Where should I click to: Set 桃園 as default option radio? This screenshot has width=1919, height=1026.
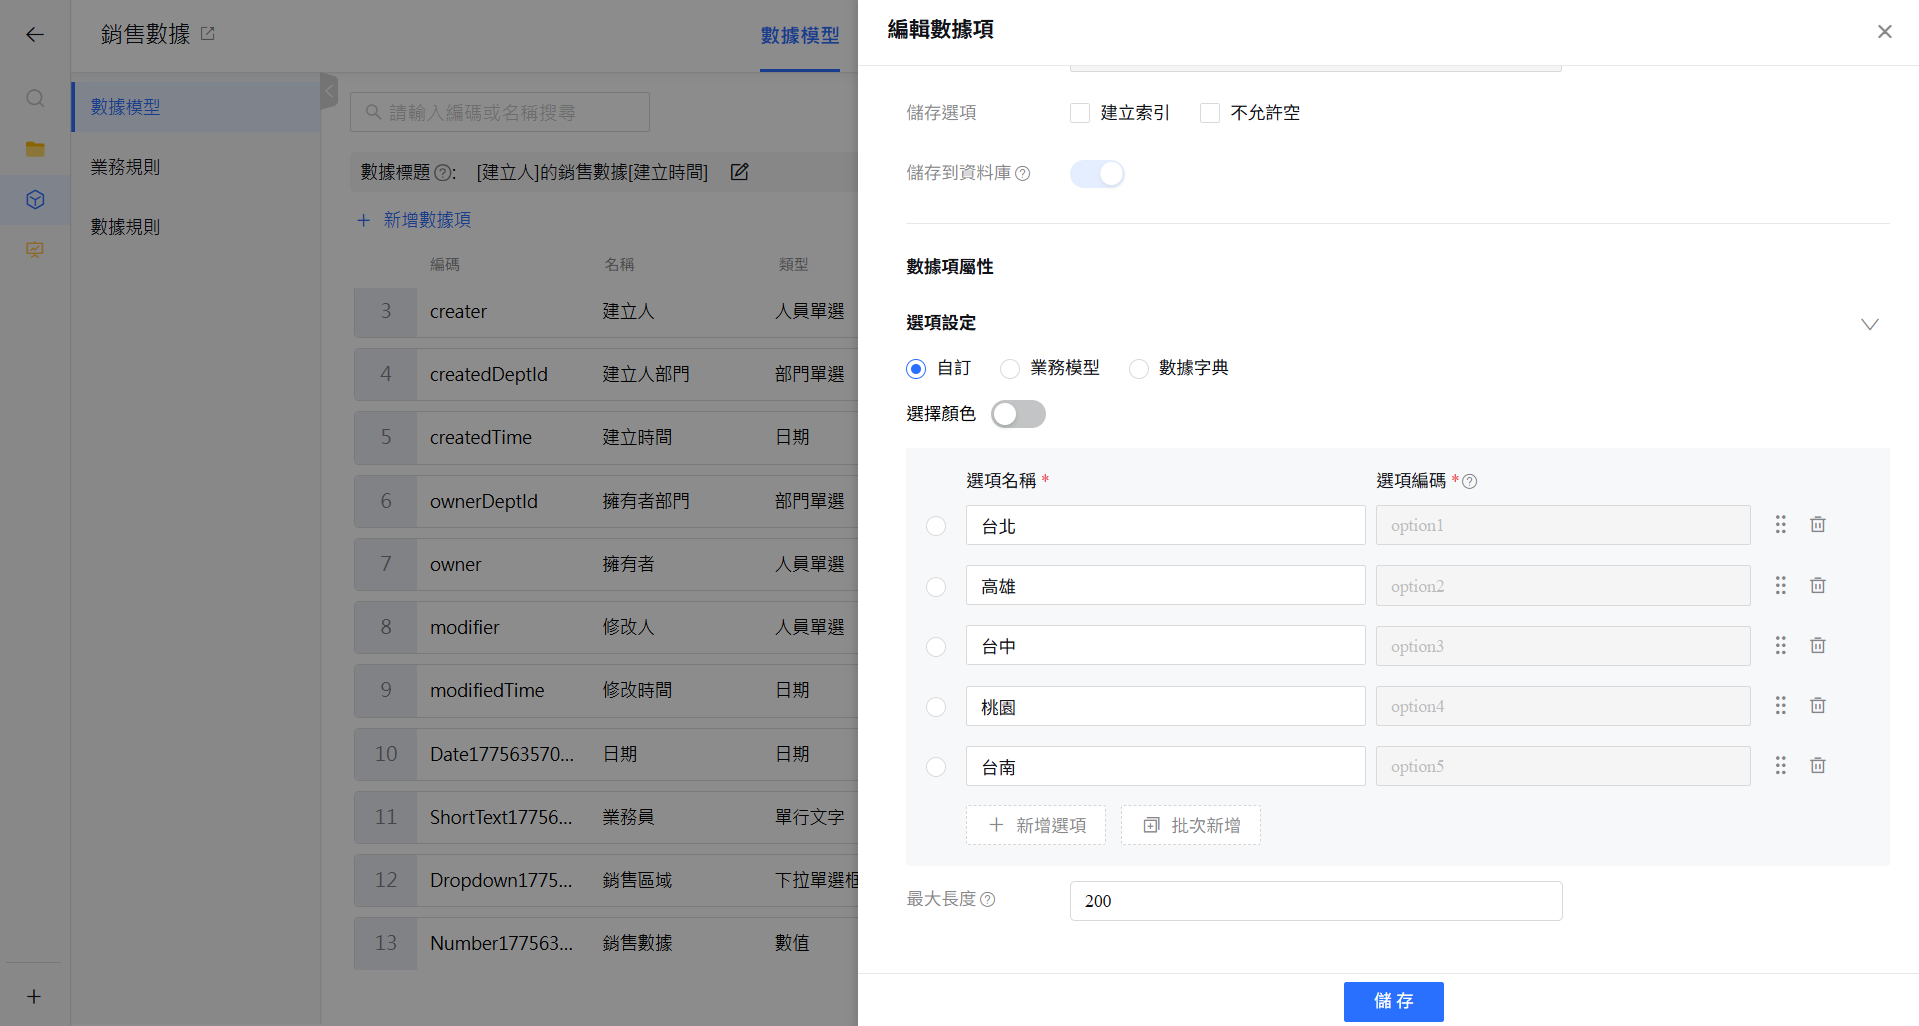[936, 707]
